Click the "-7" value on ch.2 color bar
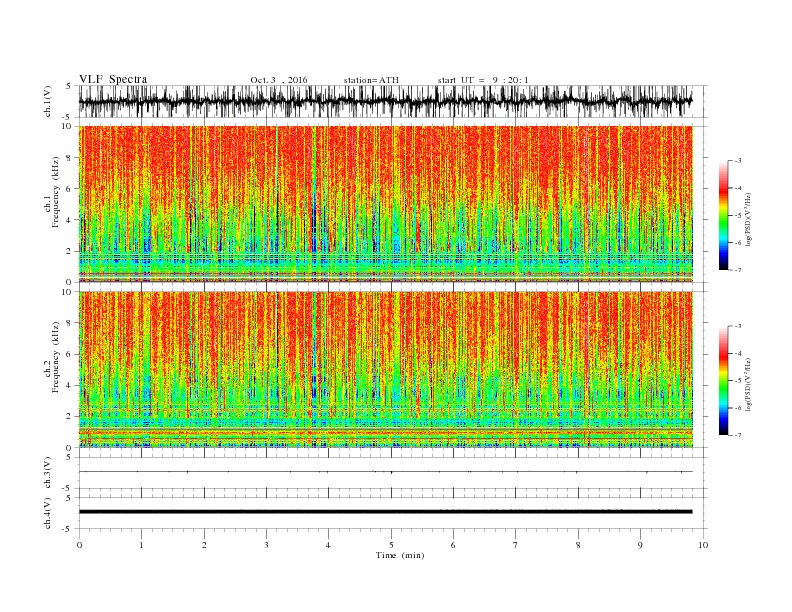This screenshot has width=792, height=612. click(737, 435)
